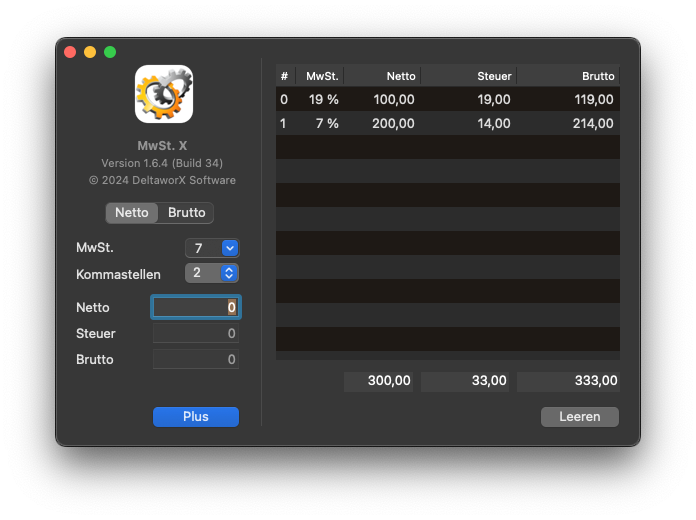Click the # column header

(x=285, y=76)
